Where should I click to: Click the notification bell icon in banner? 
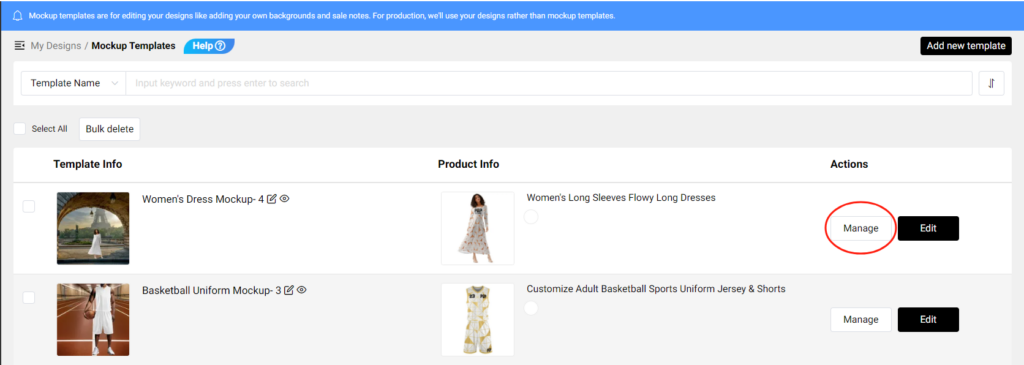pyautogui.click(x=18, y=16)
